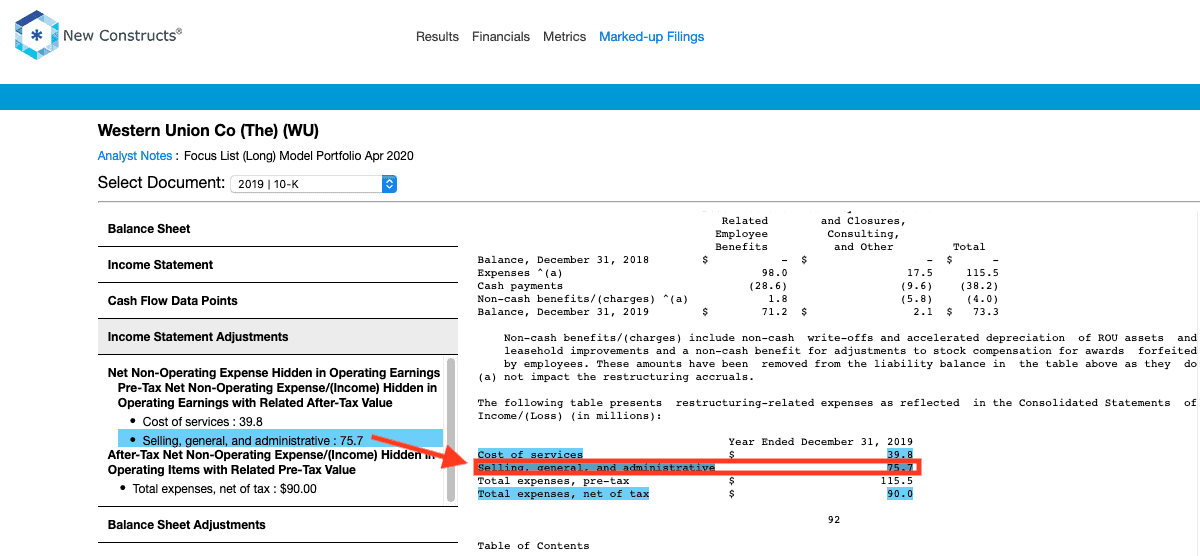1200x556 pixels.
Task: Click 'Total expenses, pre-tax' row in filing
Action: [x=696, y=481]
